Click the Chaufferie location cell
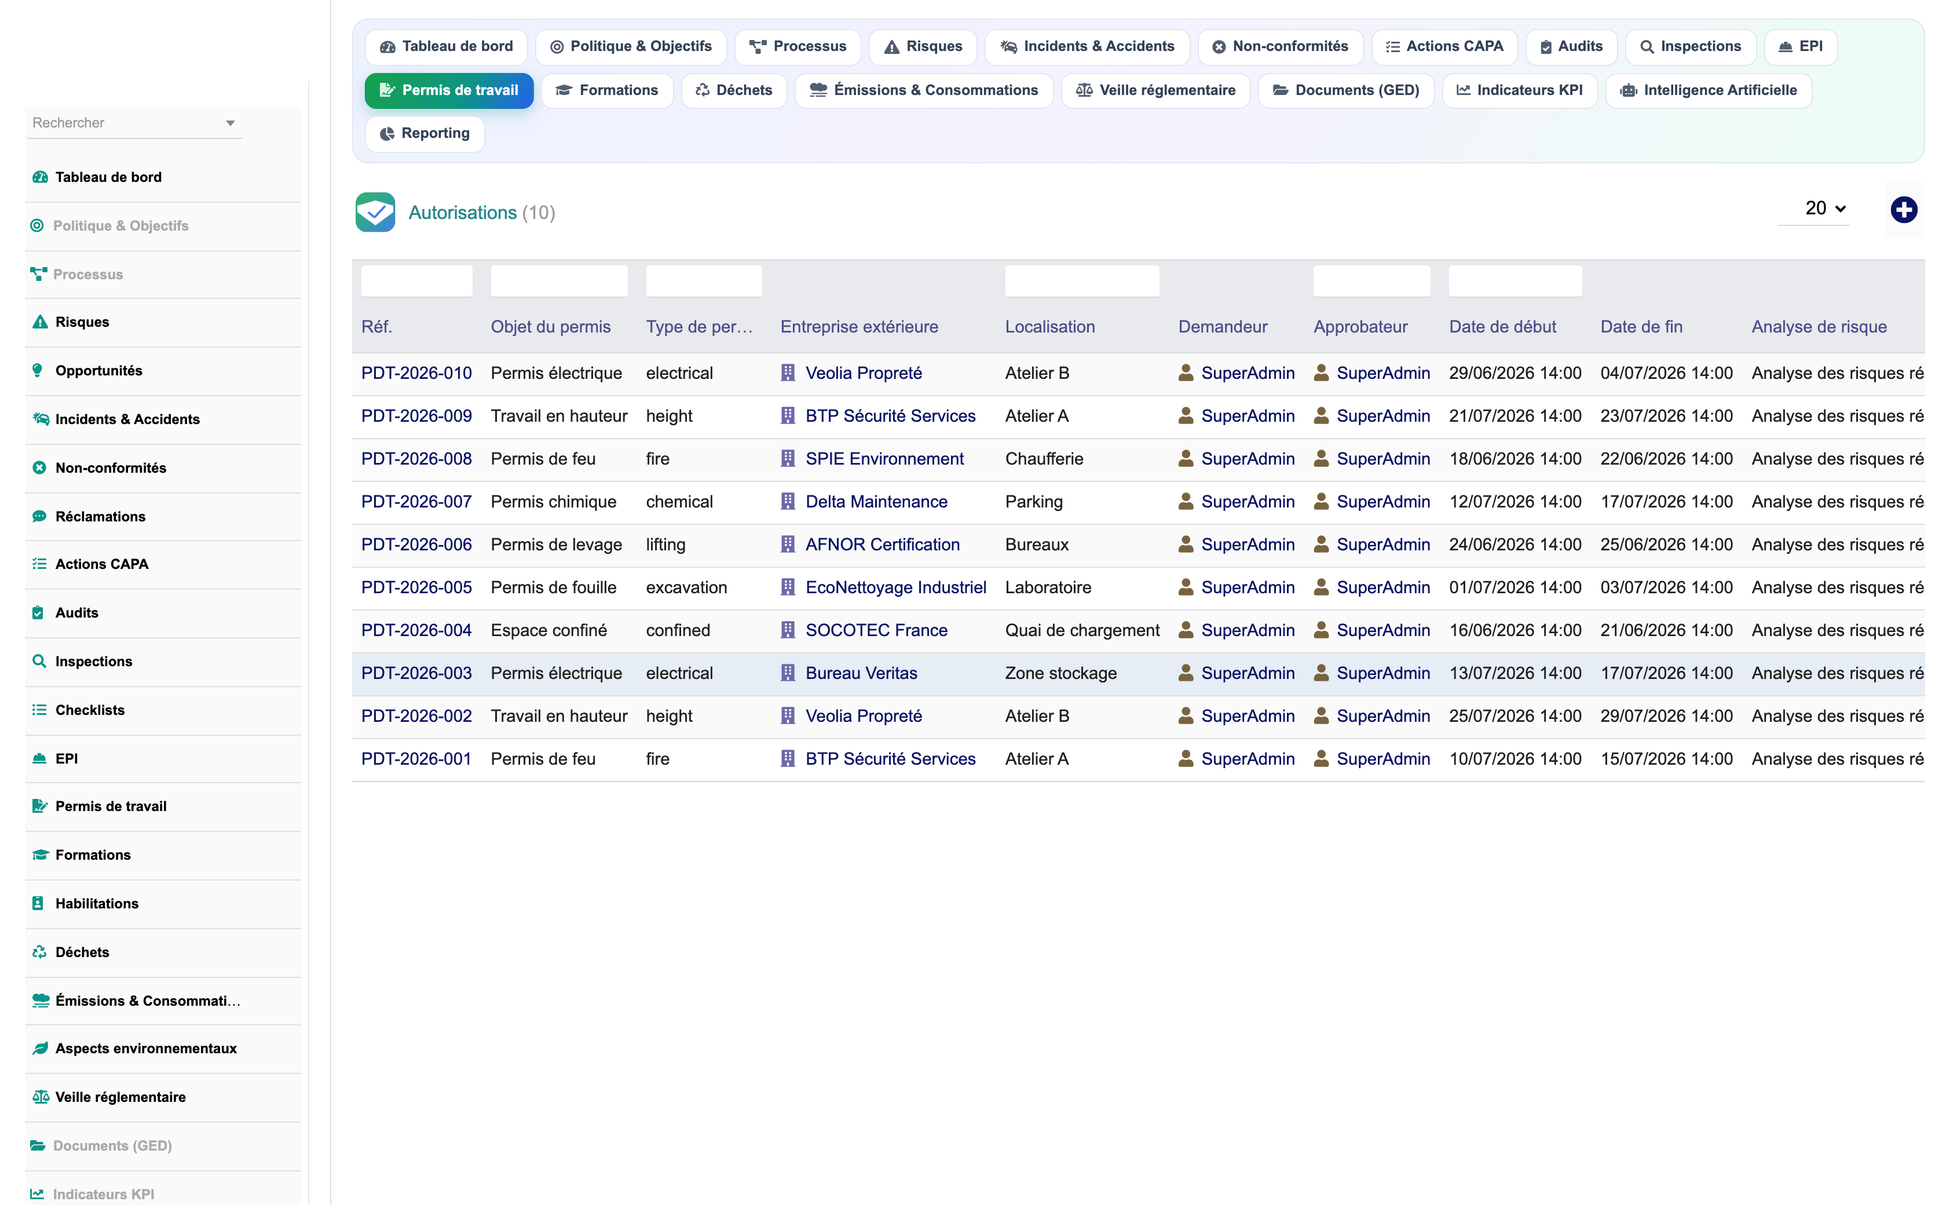The height and width of the screenshot is (1205, 1946). tap(1044, 459)
